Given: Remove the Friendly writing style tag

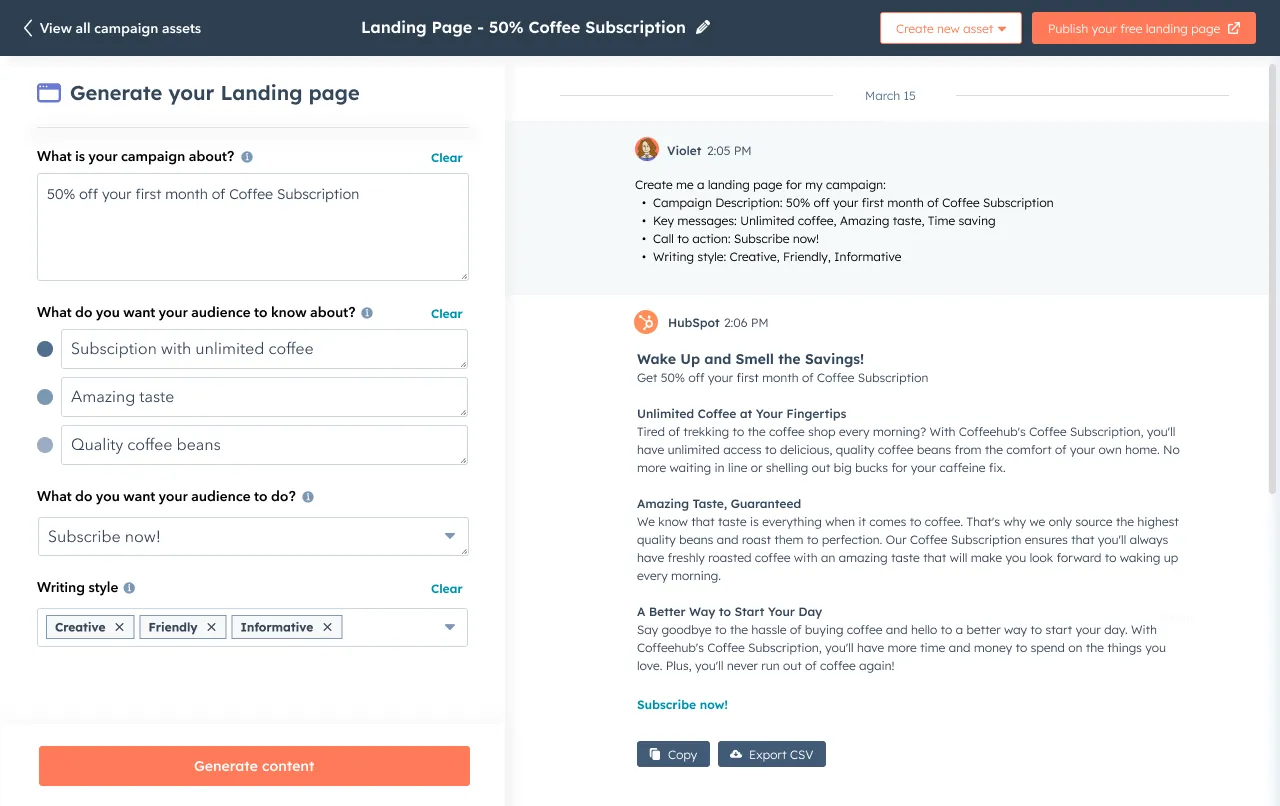Looking at the screenshot, I should [x=211, y=627].
